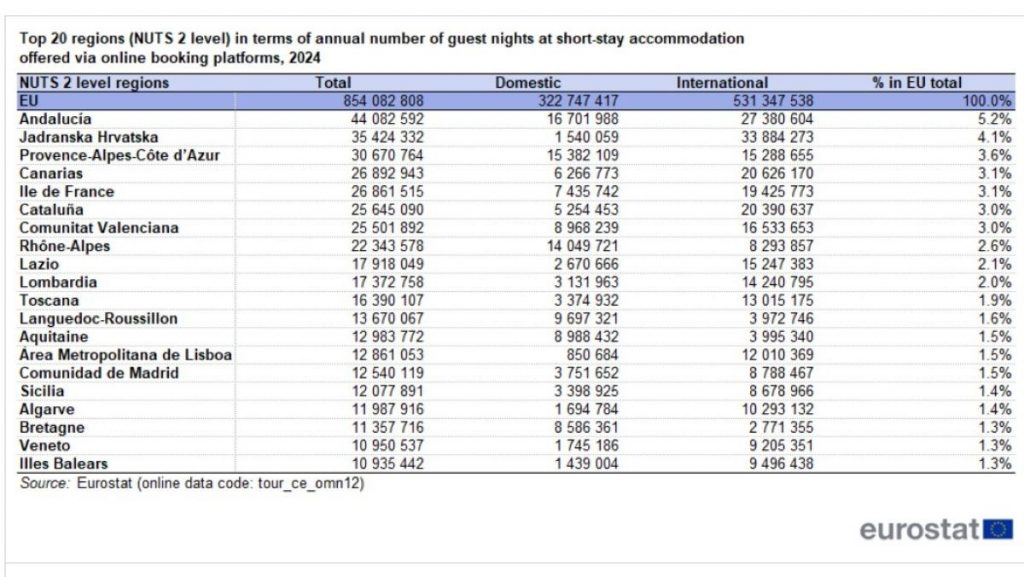The height and width of the screenshot is (577, 1024).
Task: Click EU percentage 100.0%
Action: pos(987,101)
